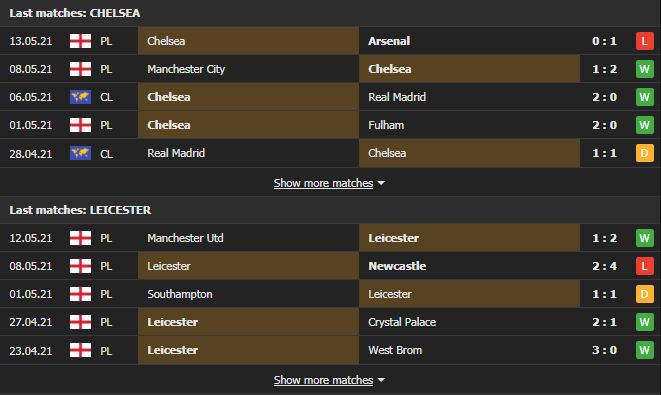Click the Crystal Palace team name
The height and width of the screenshot is (395, 661).
pyautogui.click(x=402, y=322)
